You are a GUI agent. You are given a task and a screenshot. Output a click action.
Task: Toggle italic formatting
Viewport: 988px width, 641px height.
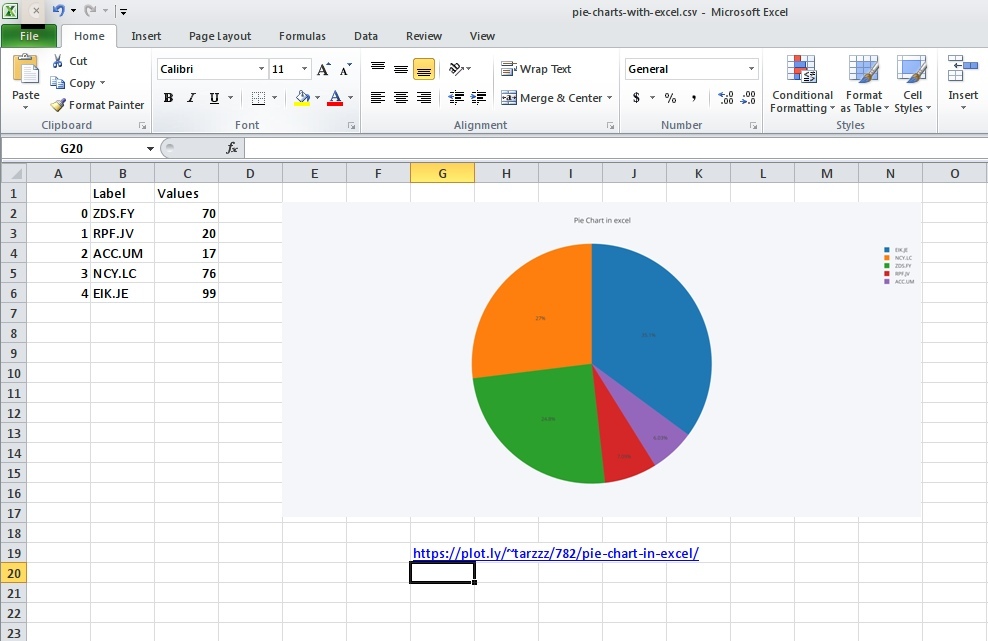point(191,98)
